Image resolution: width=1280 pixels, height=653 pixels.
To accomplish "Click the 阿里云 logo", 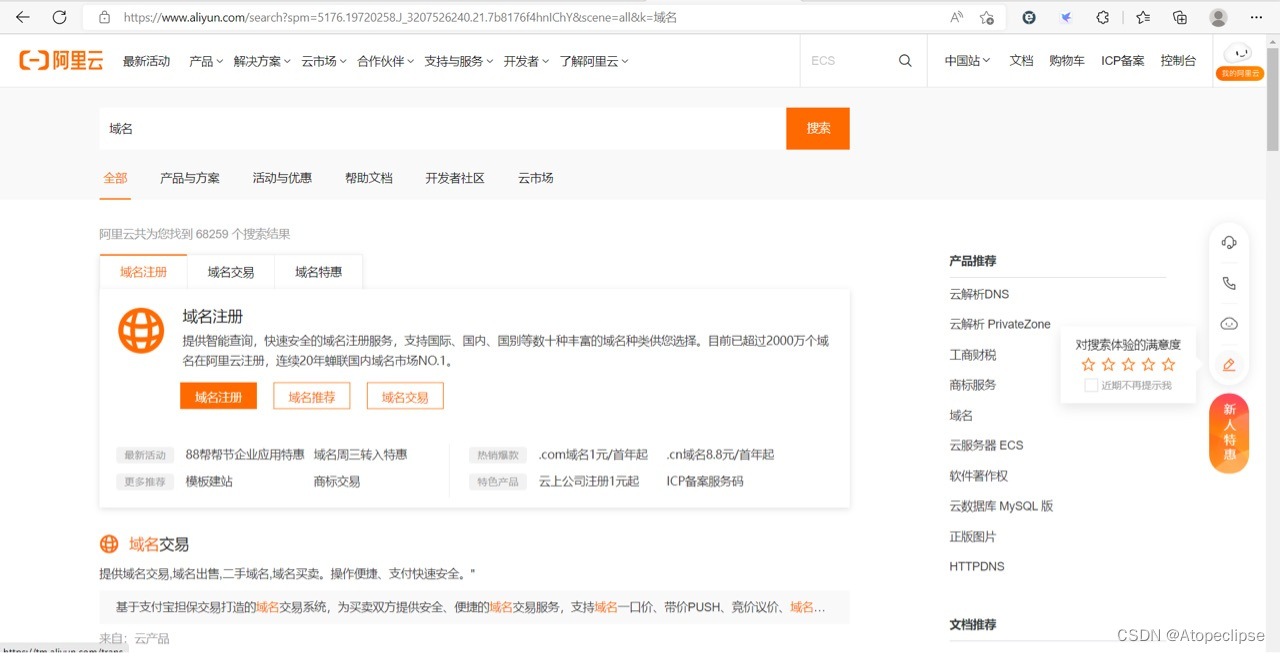I will (x=61, y=61).
